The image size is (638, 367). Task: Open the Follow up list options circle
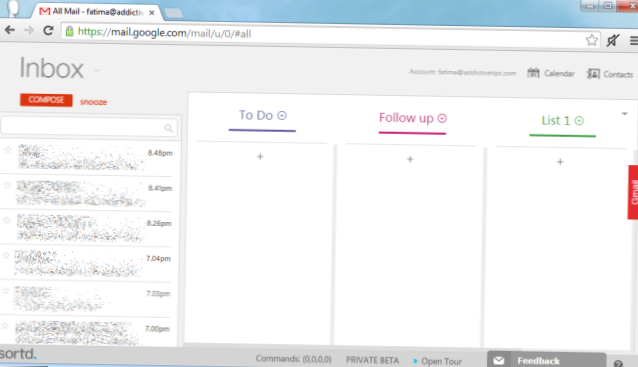tap(442, 118)
